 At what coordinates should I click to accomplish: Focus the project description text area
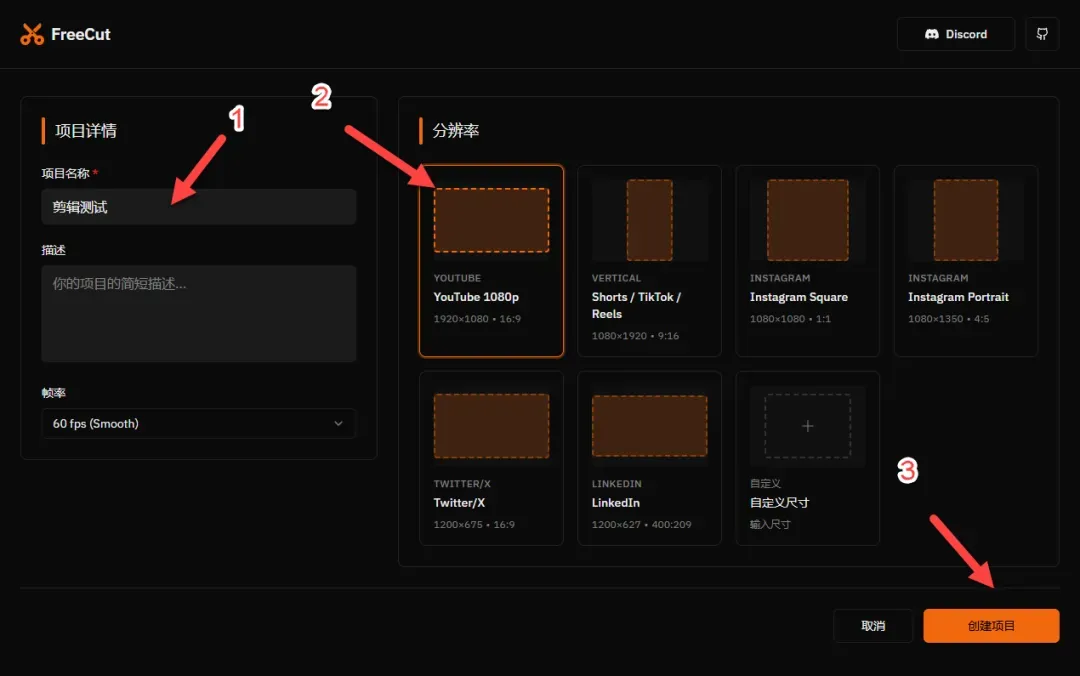pyautogui.click(x=198, y=314)
